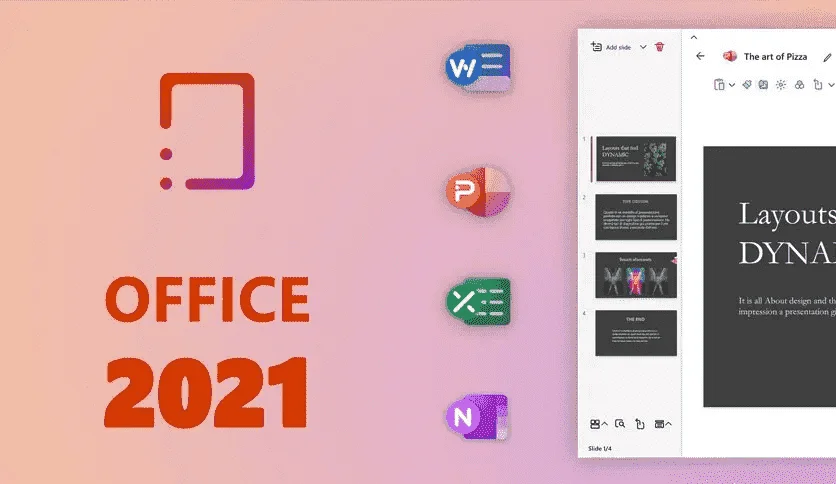The width and height of the screenshot is (836, 484).
Task: Select slide 1 thumbnail 'Layouts that feel DYNAMIC'
Action: pyautogui.click(x=636, y=159)
